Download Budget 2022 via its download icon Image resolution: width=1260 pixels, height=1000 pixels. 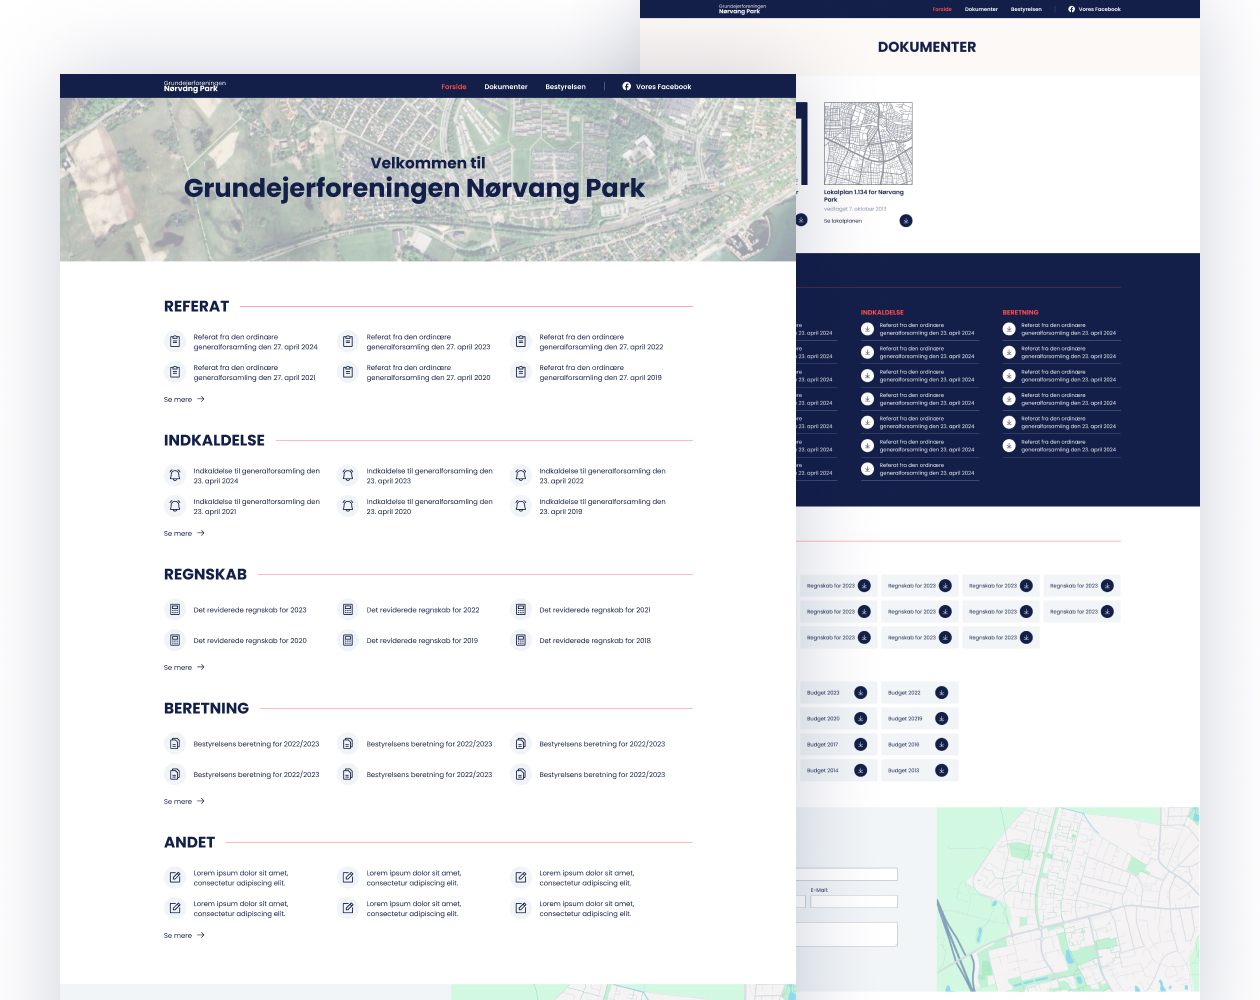coord(941,693)
